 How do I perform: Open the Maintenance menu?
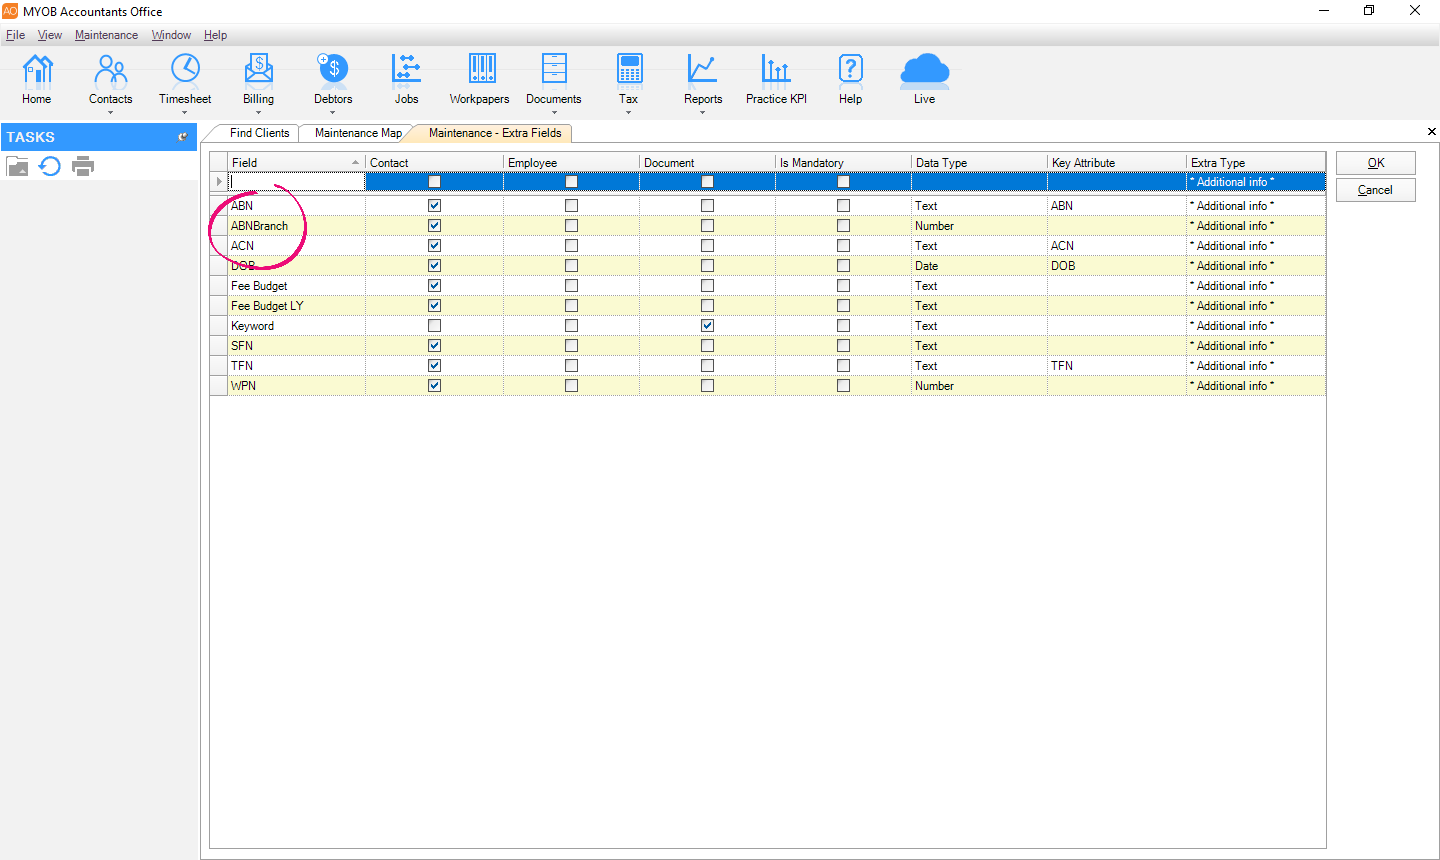click(x=106, y=35)
